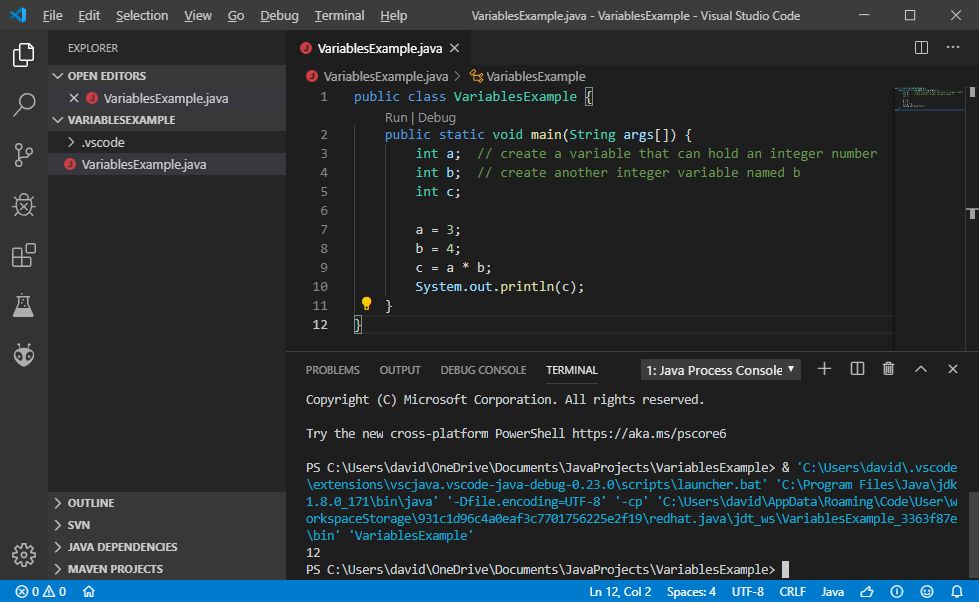Open the Extensions view

24,255
